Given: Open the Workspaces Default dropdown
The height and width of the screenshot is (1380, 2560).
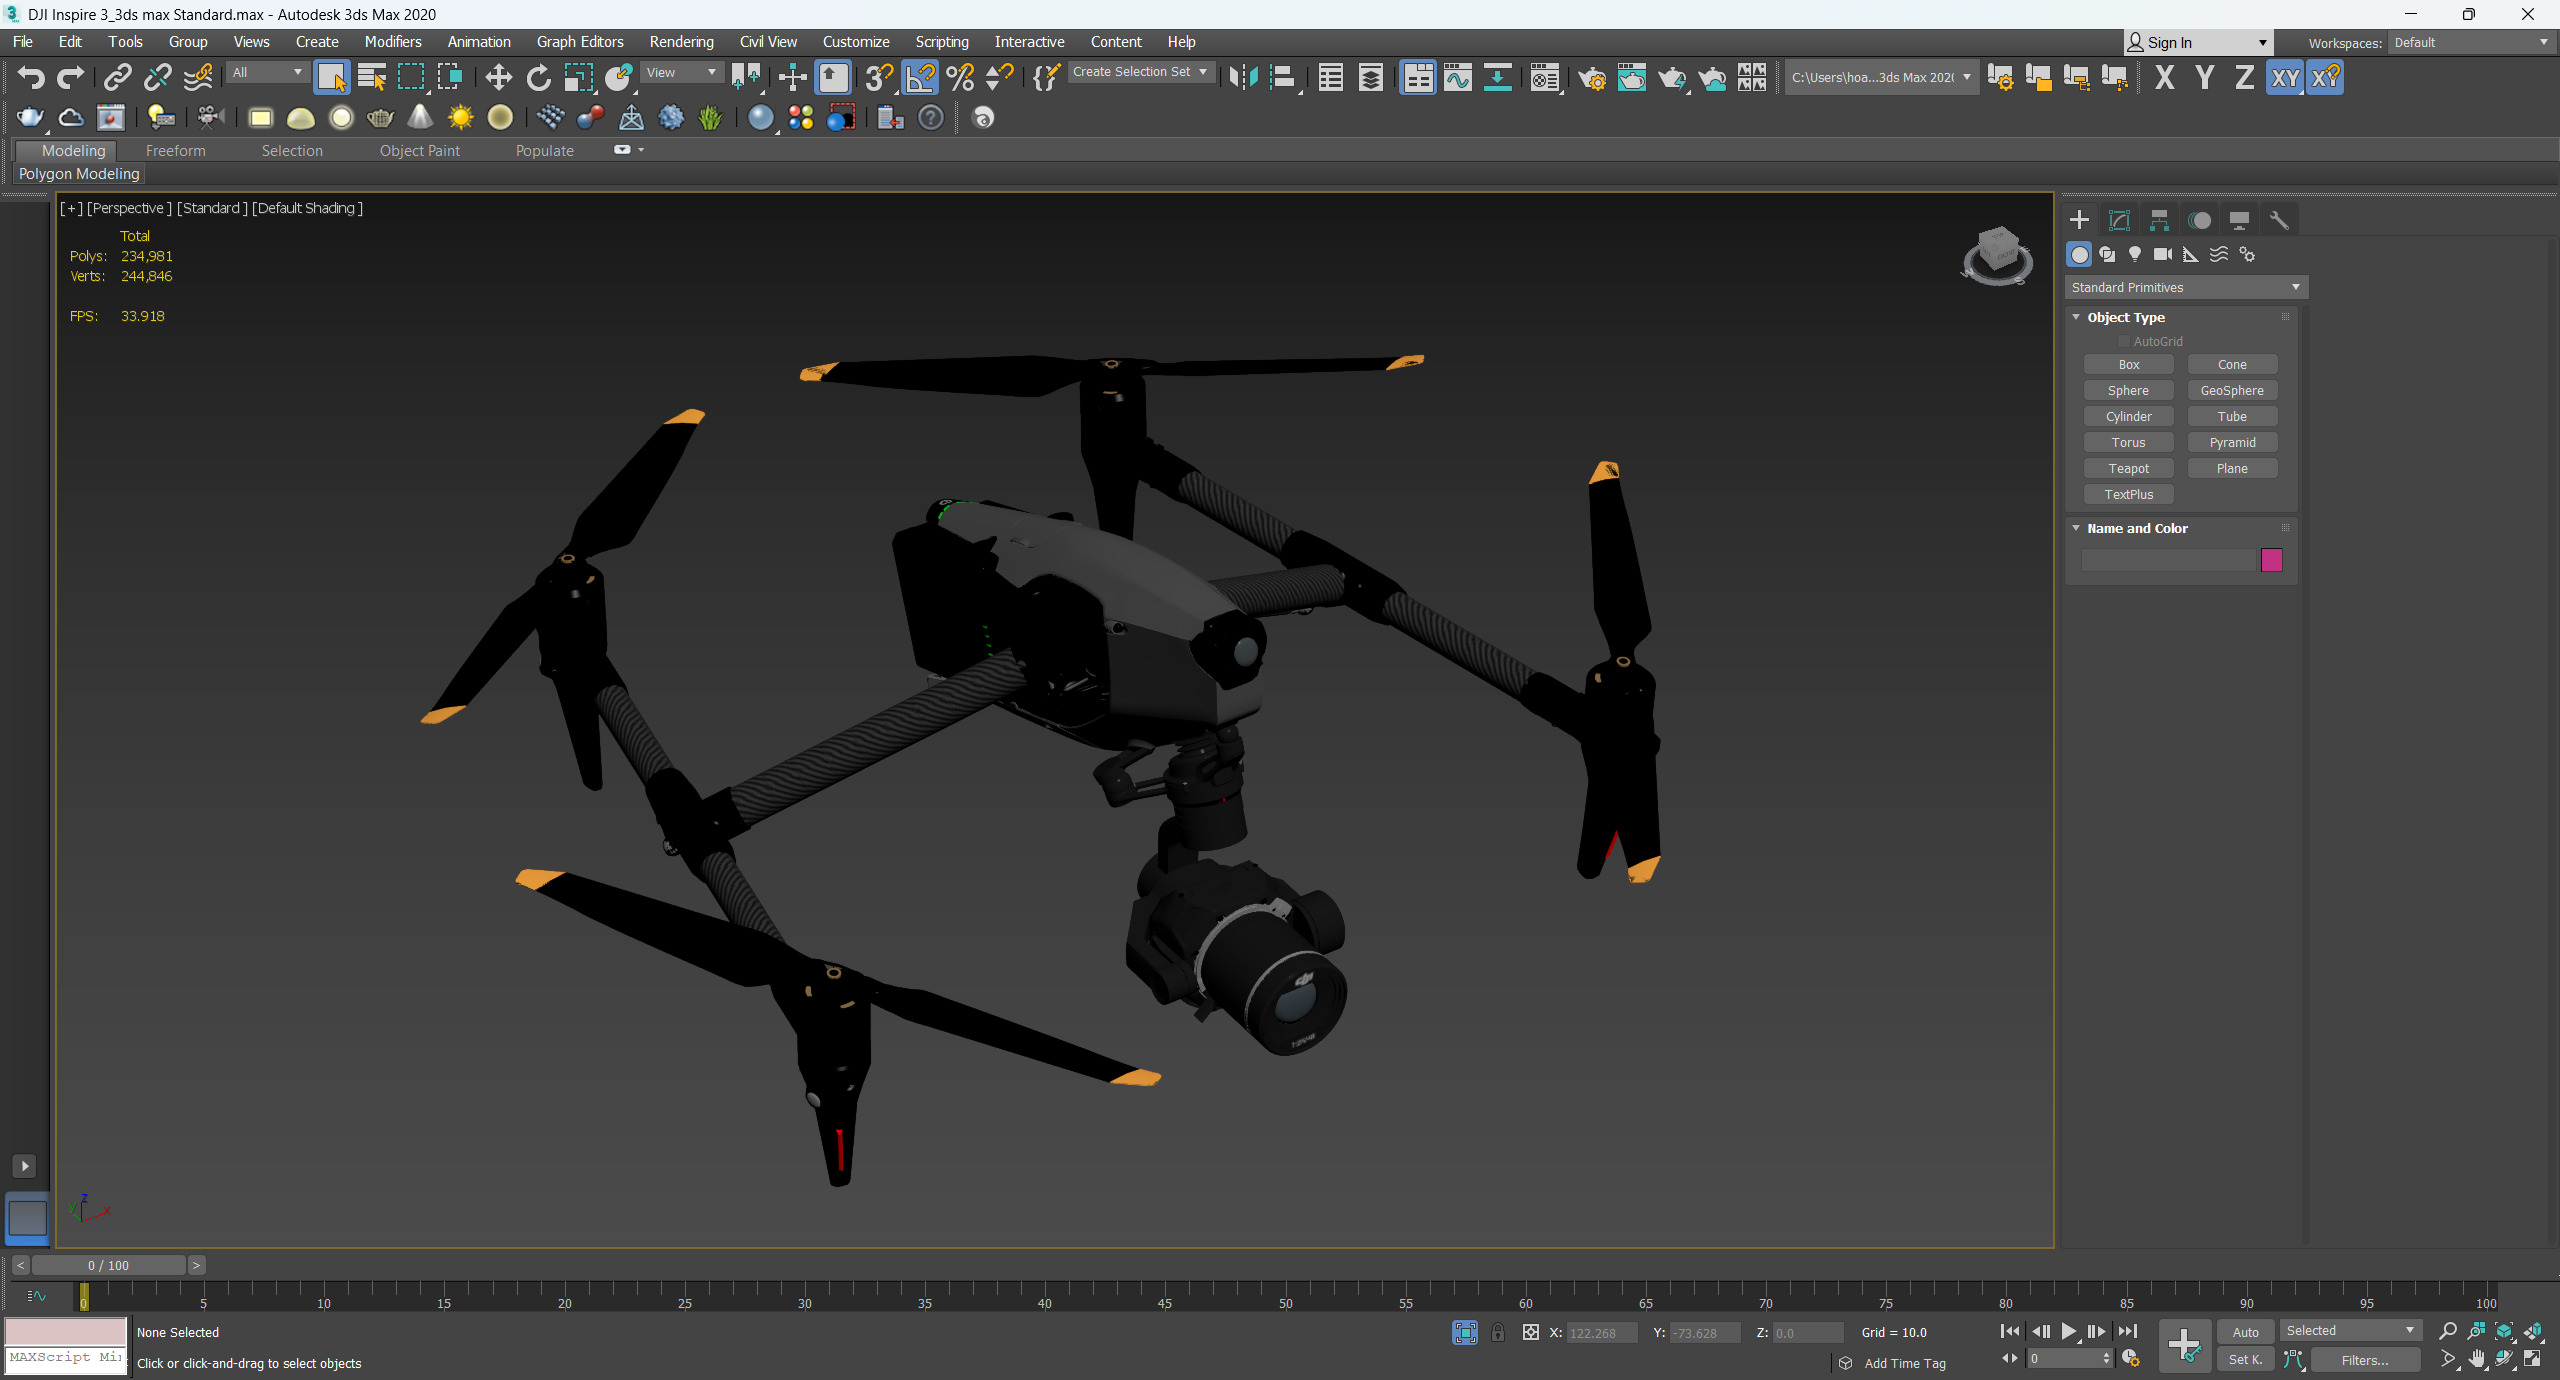Looking at the screenshot, I should click(x=2471, y=42).
